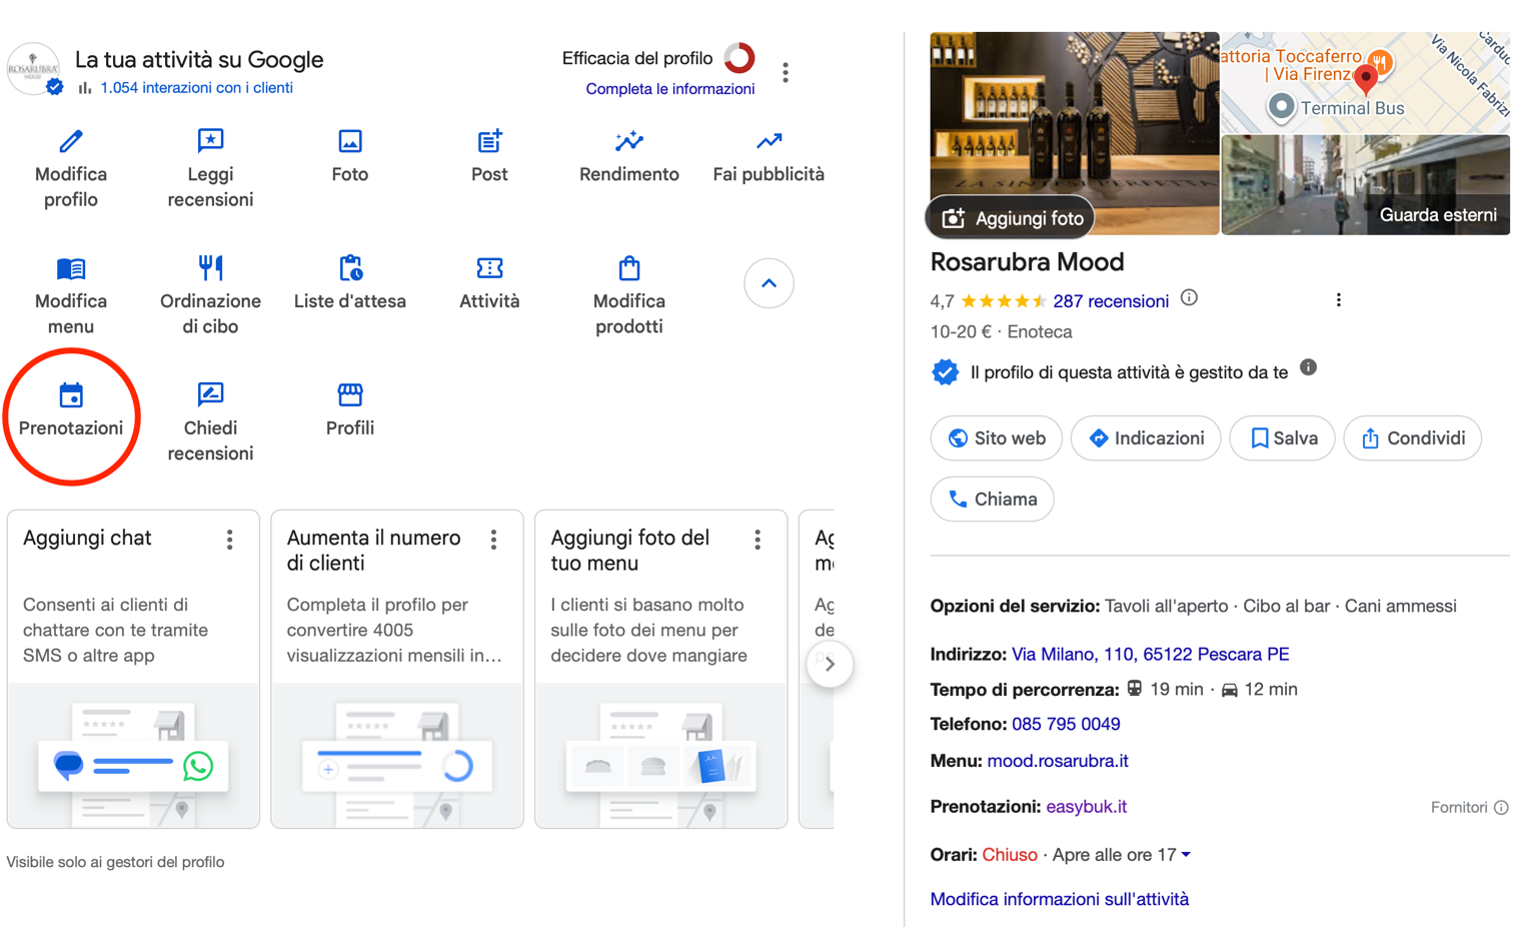Viewport: 1523px width, 927px height.
Task: Open Aumenta il numero di clienti card
Action: [397, 669]
